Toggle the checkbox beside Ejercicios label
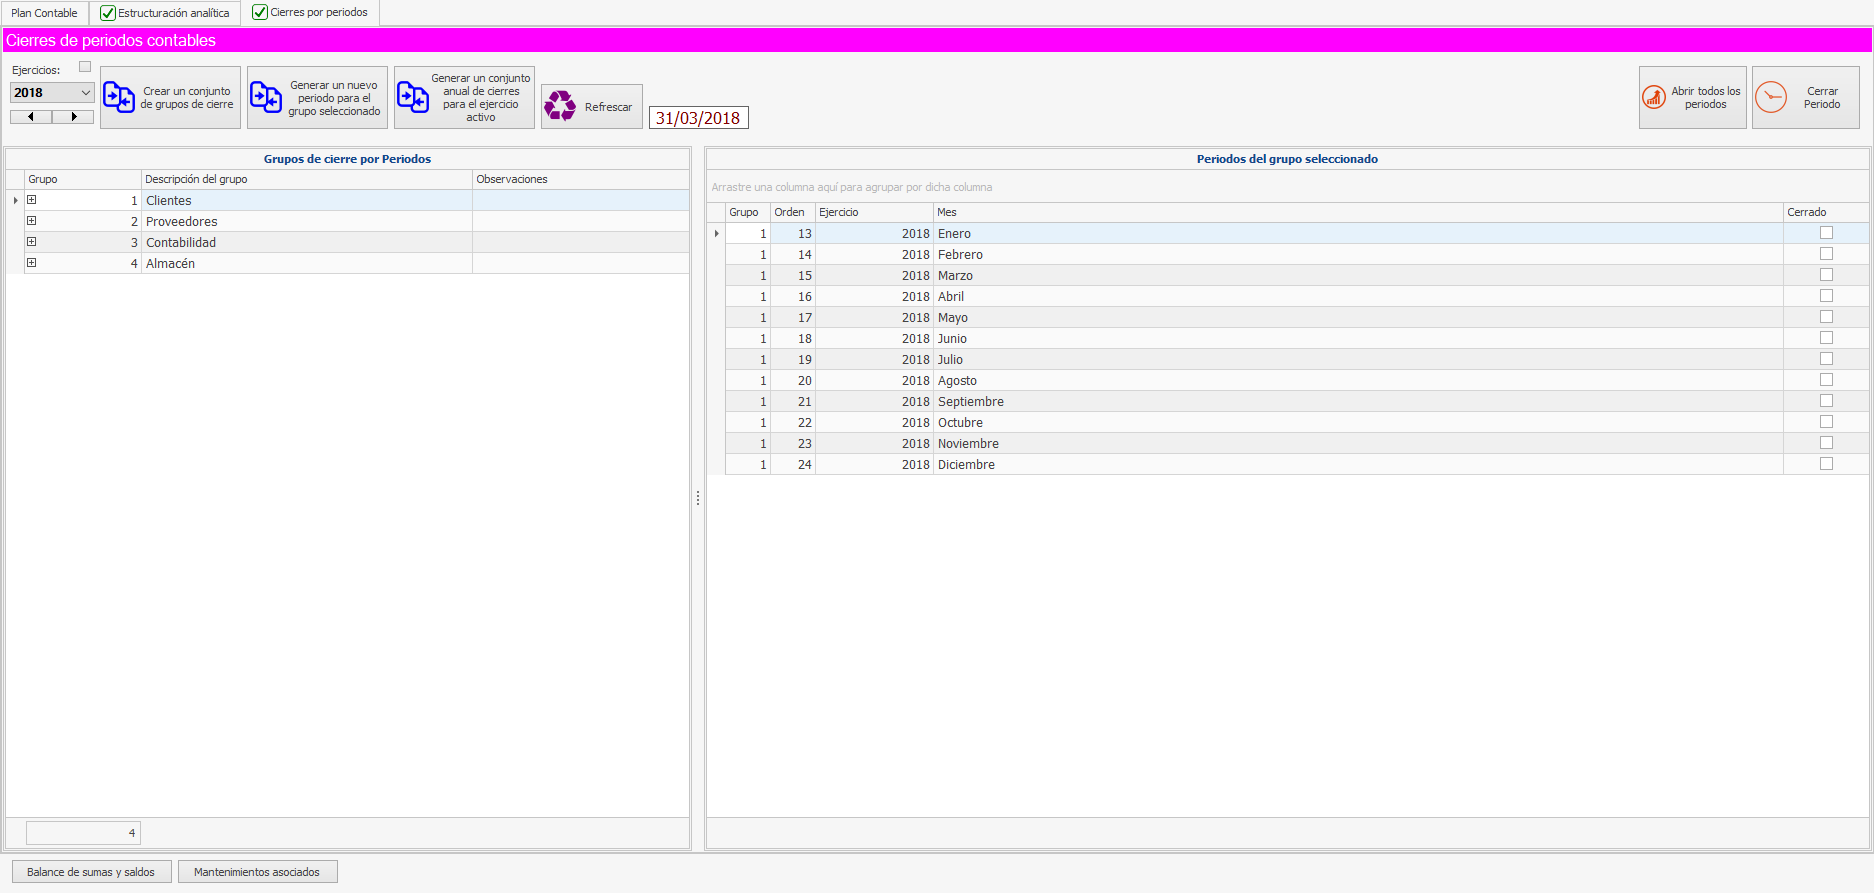This screenshot has width=1874, height=893. (85, 67)
